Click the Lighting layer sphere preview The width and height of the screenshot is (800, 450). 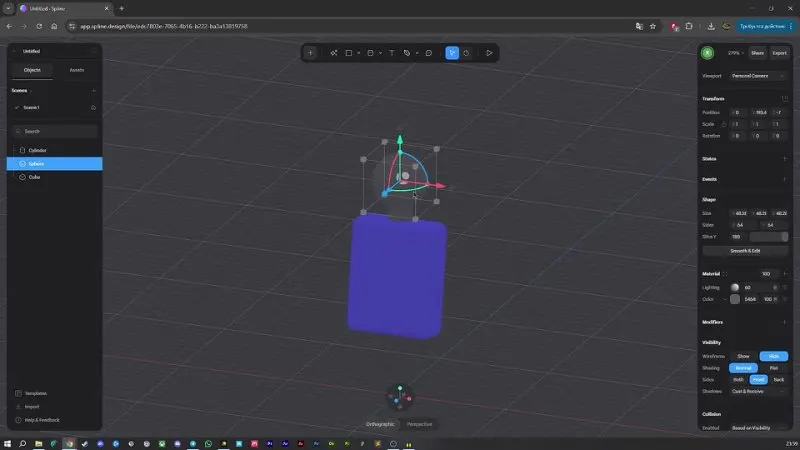tap(735, 288)
